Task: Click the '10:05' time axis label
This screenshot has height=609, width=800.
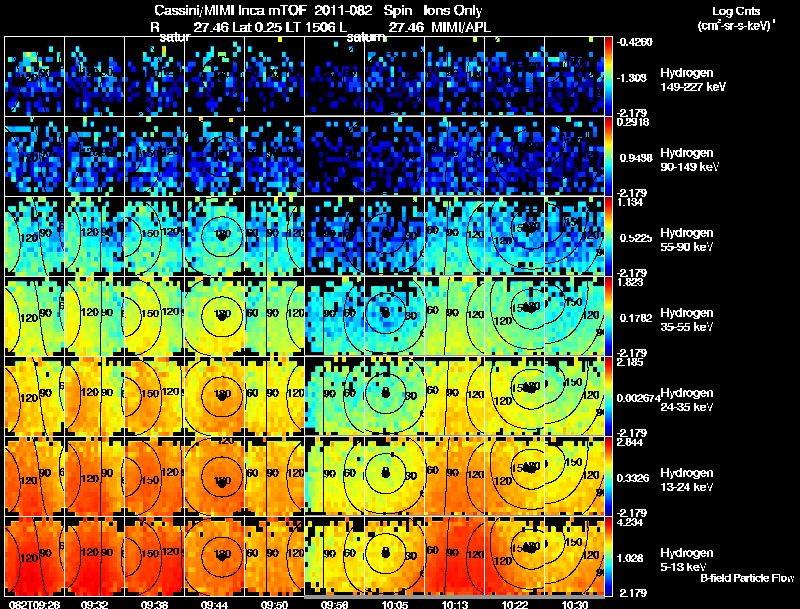Action: click(394, 604)
